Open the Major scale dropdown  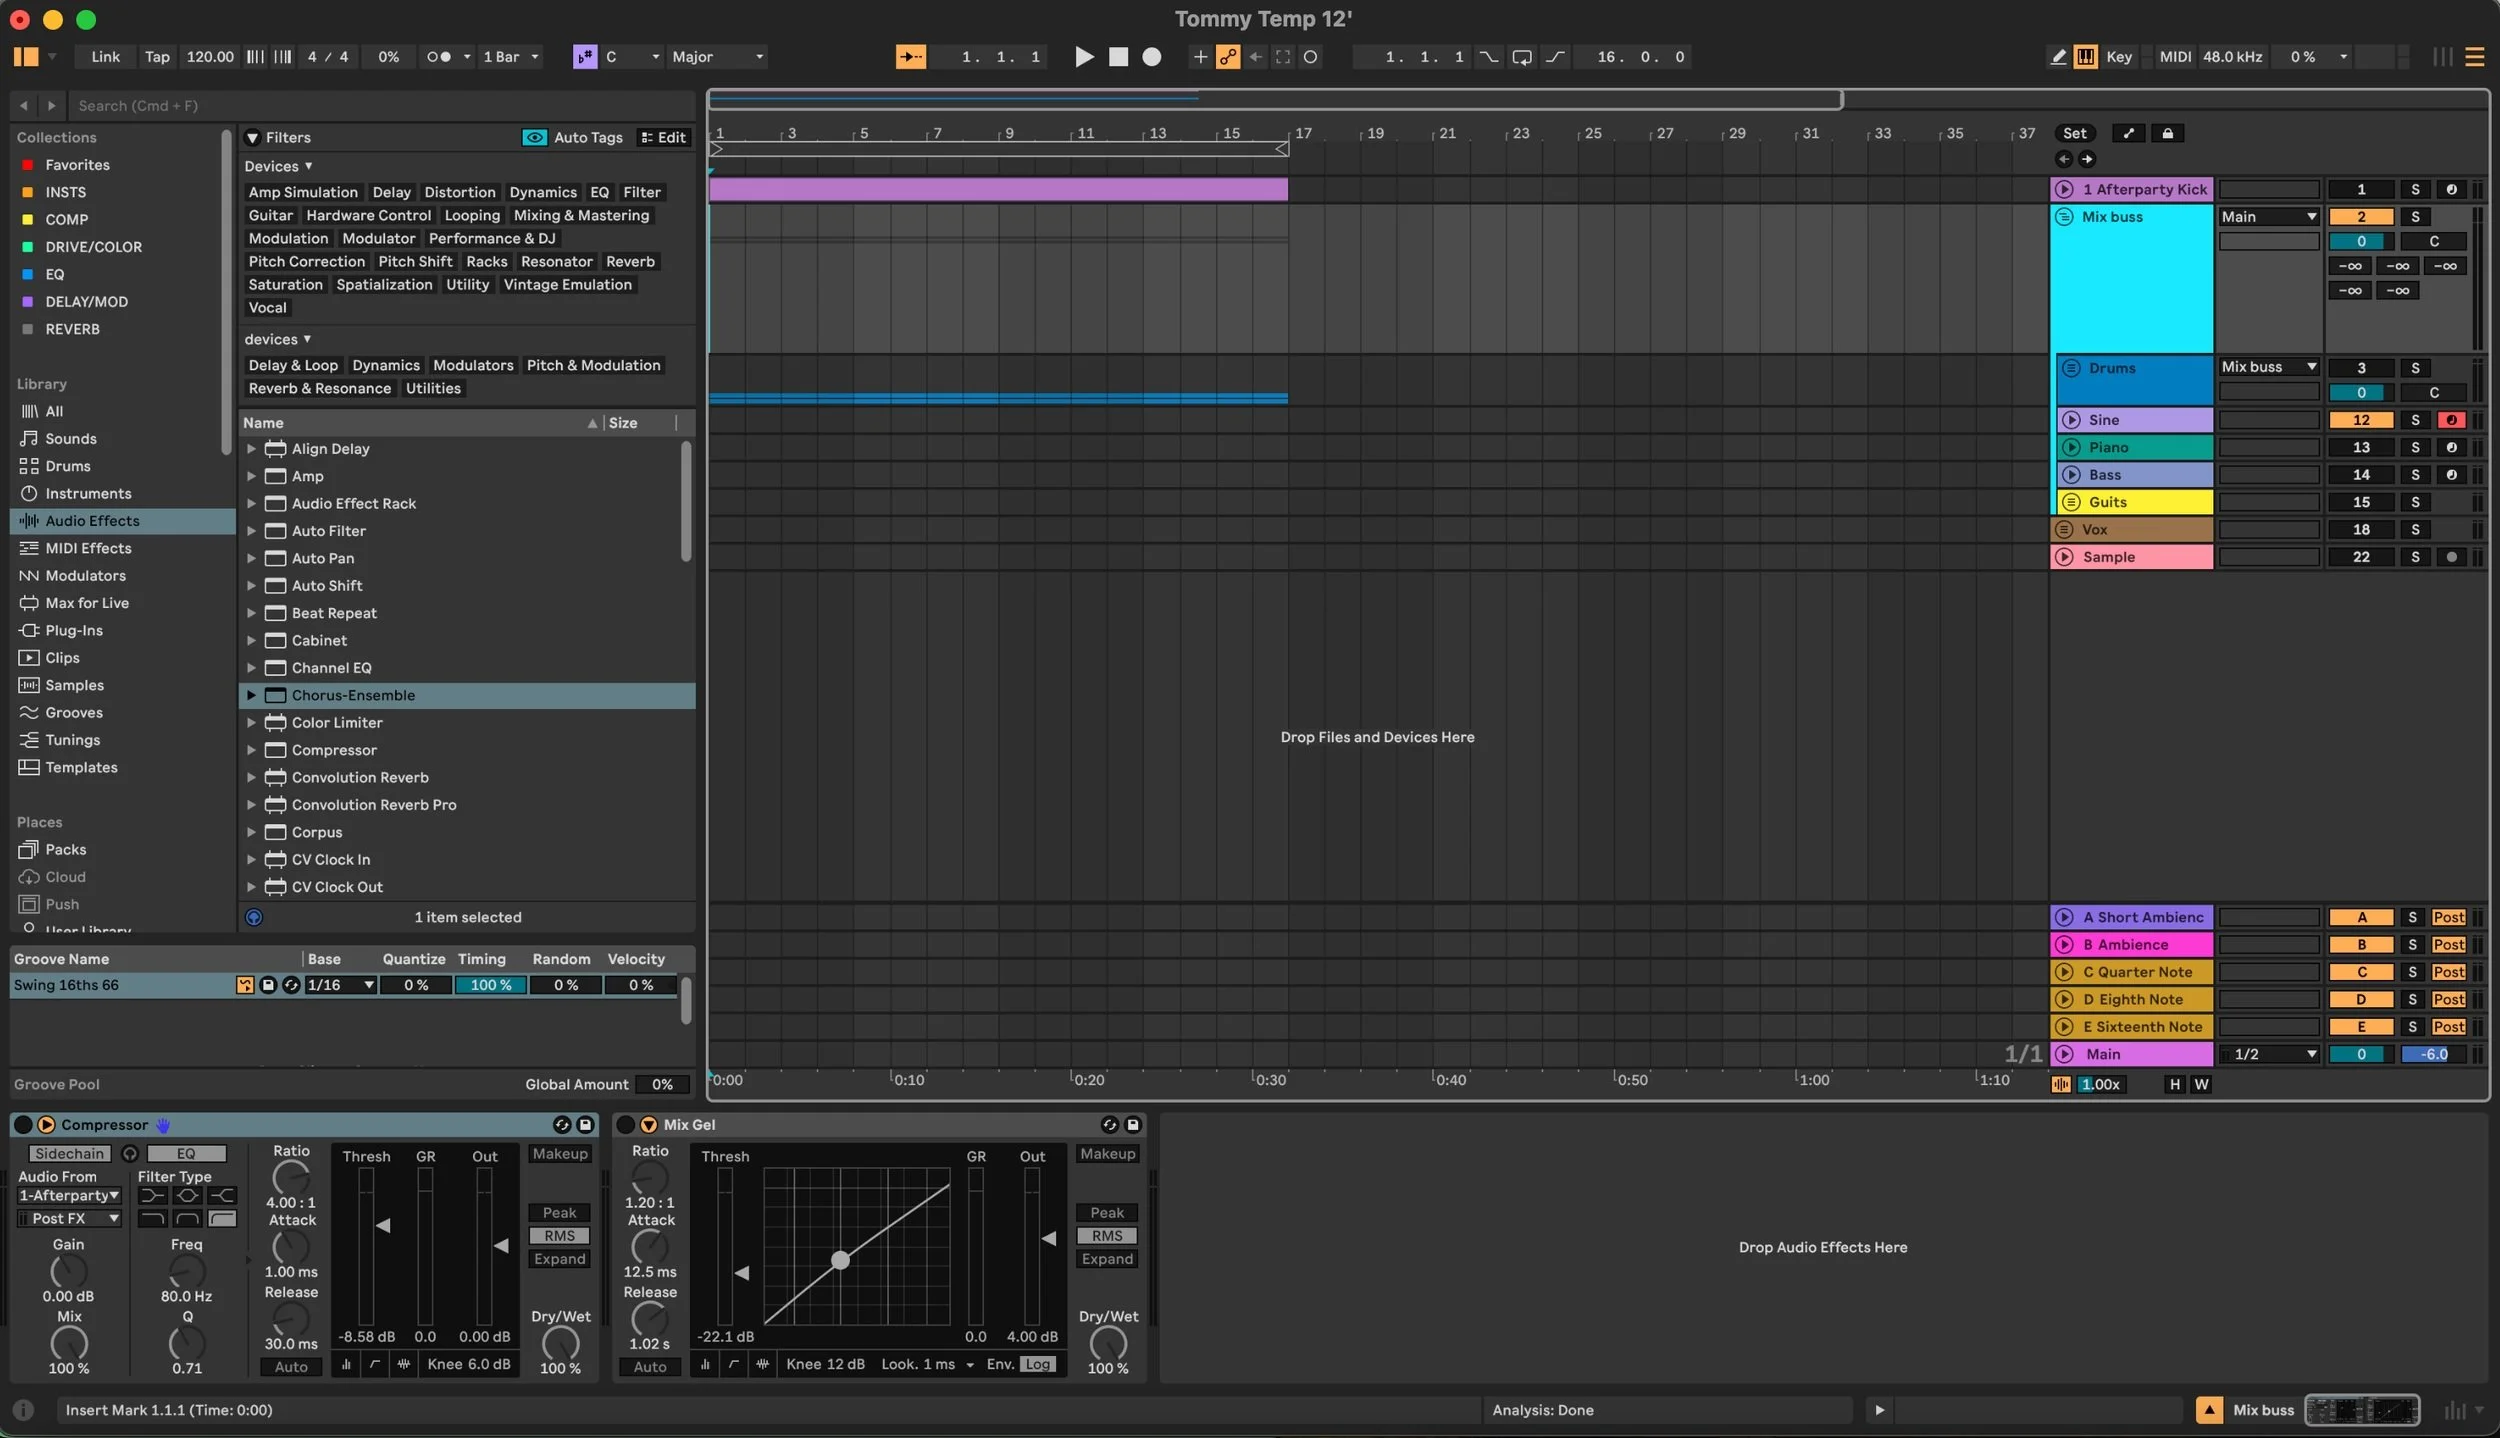coord(717,57)
